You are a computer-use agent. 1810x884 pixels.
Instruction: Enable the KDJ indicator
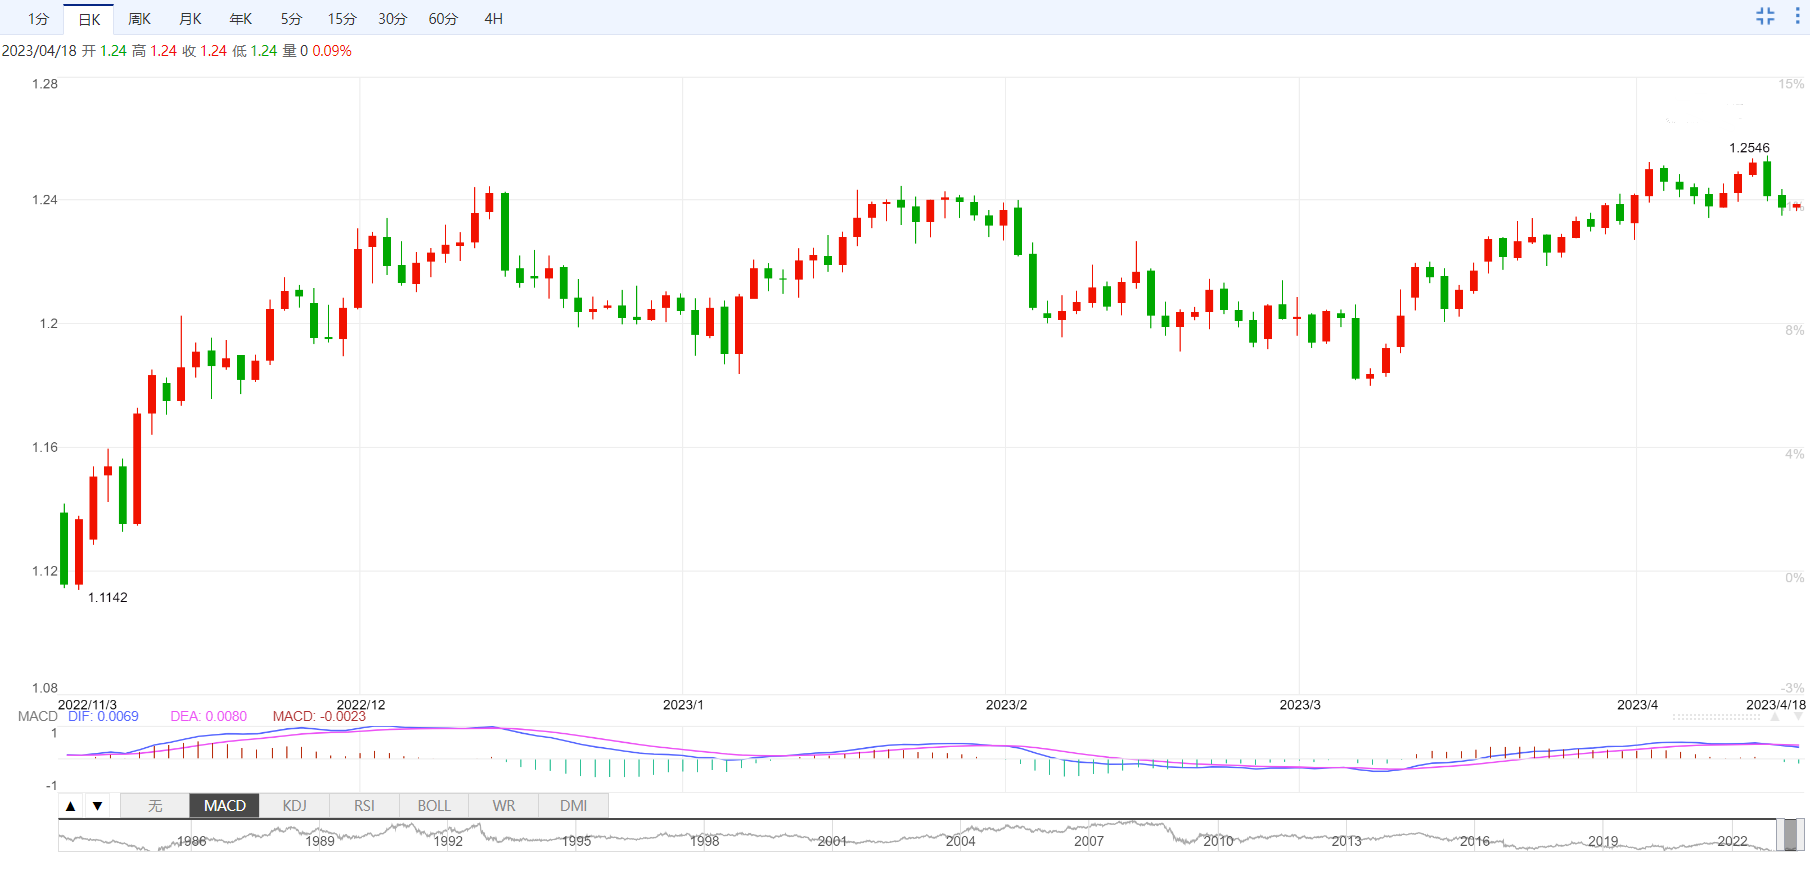(x=294, y=806)
